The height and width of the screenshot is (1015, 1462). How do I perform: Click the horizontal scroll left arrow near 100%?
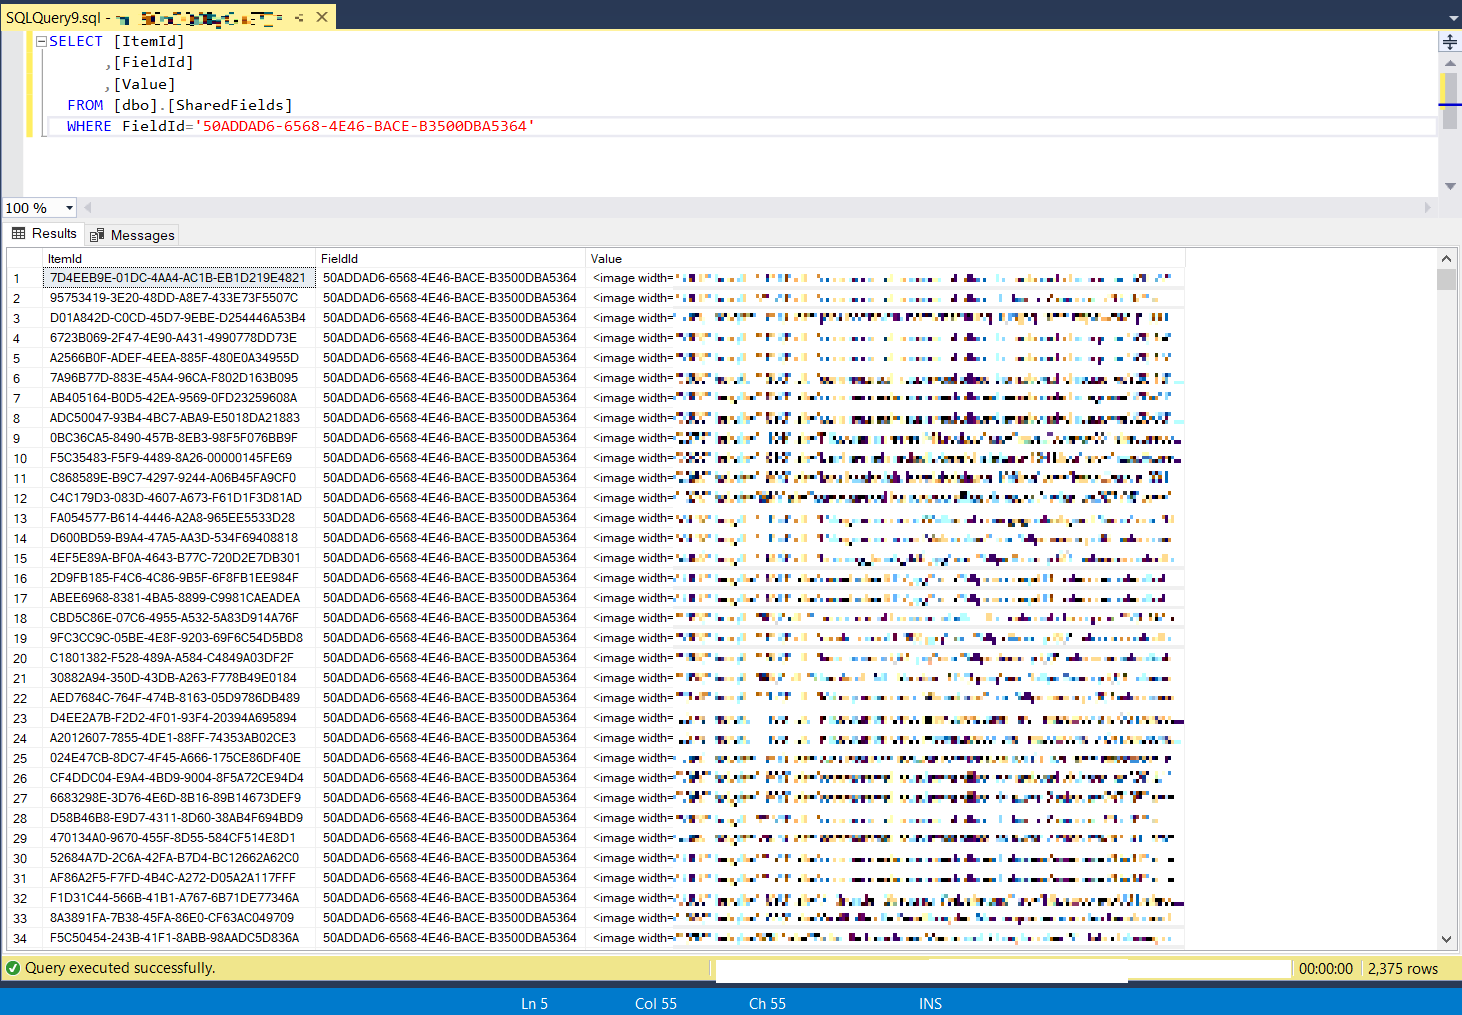tap(87, 207)
